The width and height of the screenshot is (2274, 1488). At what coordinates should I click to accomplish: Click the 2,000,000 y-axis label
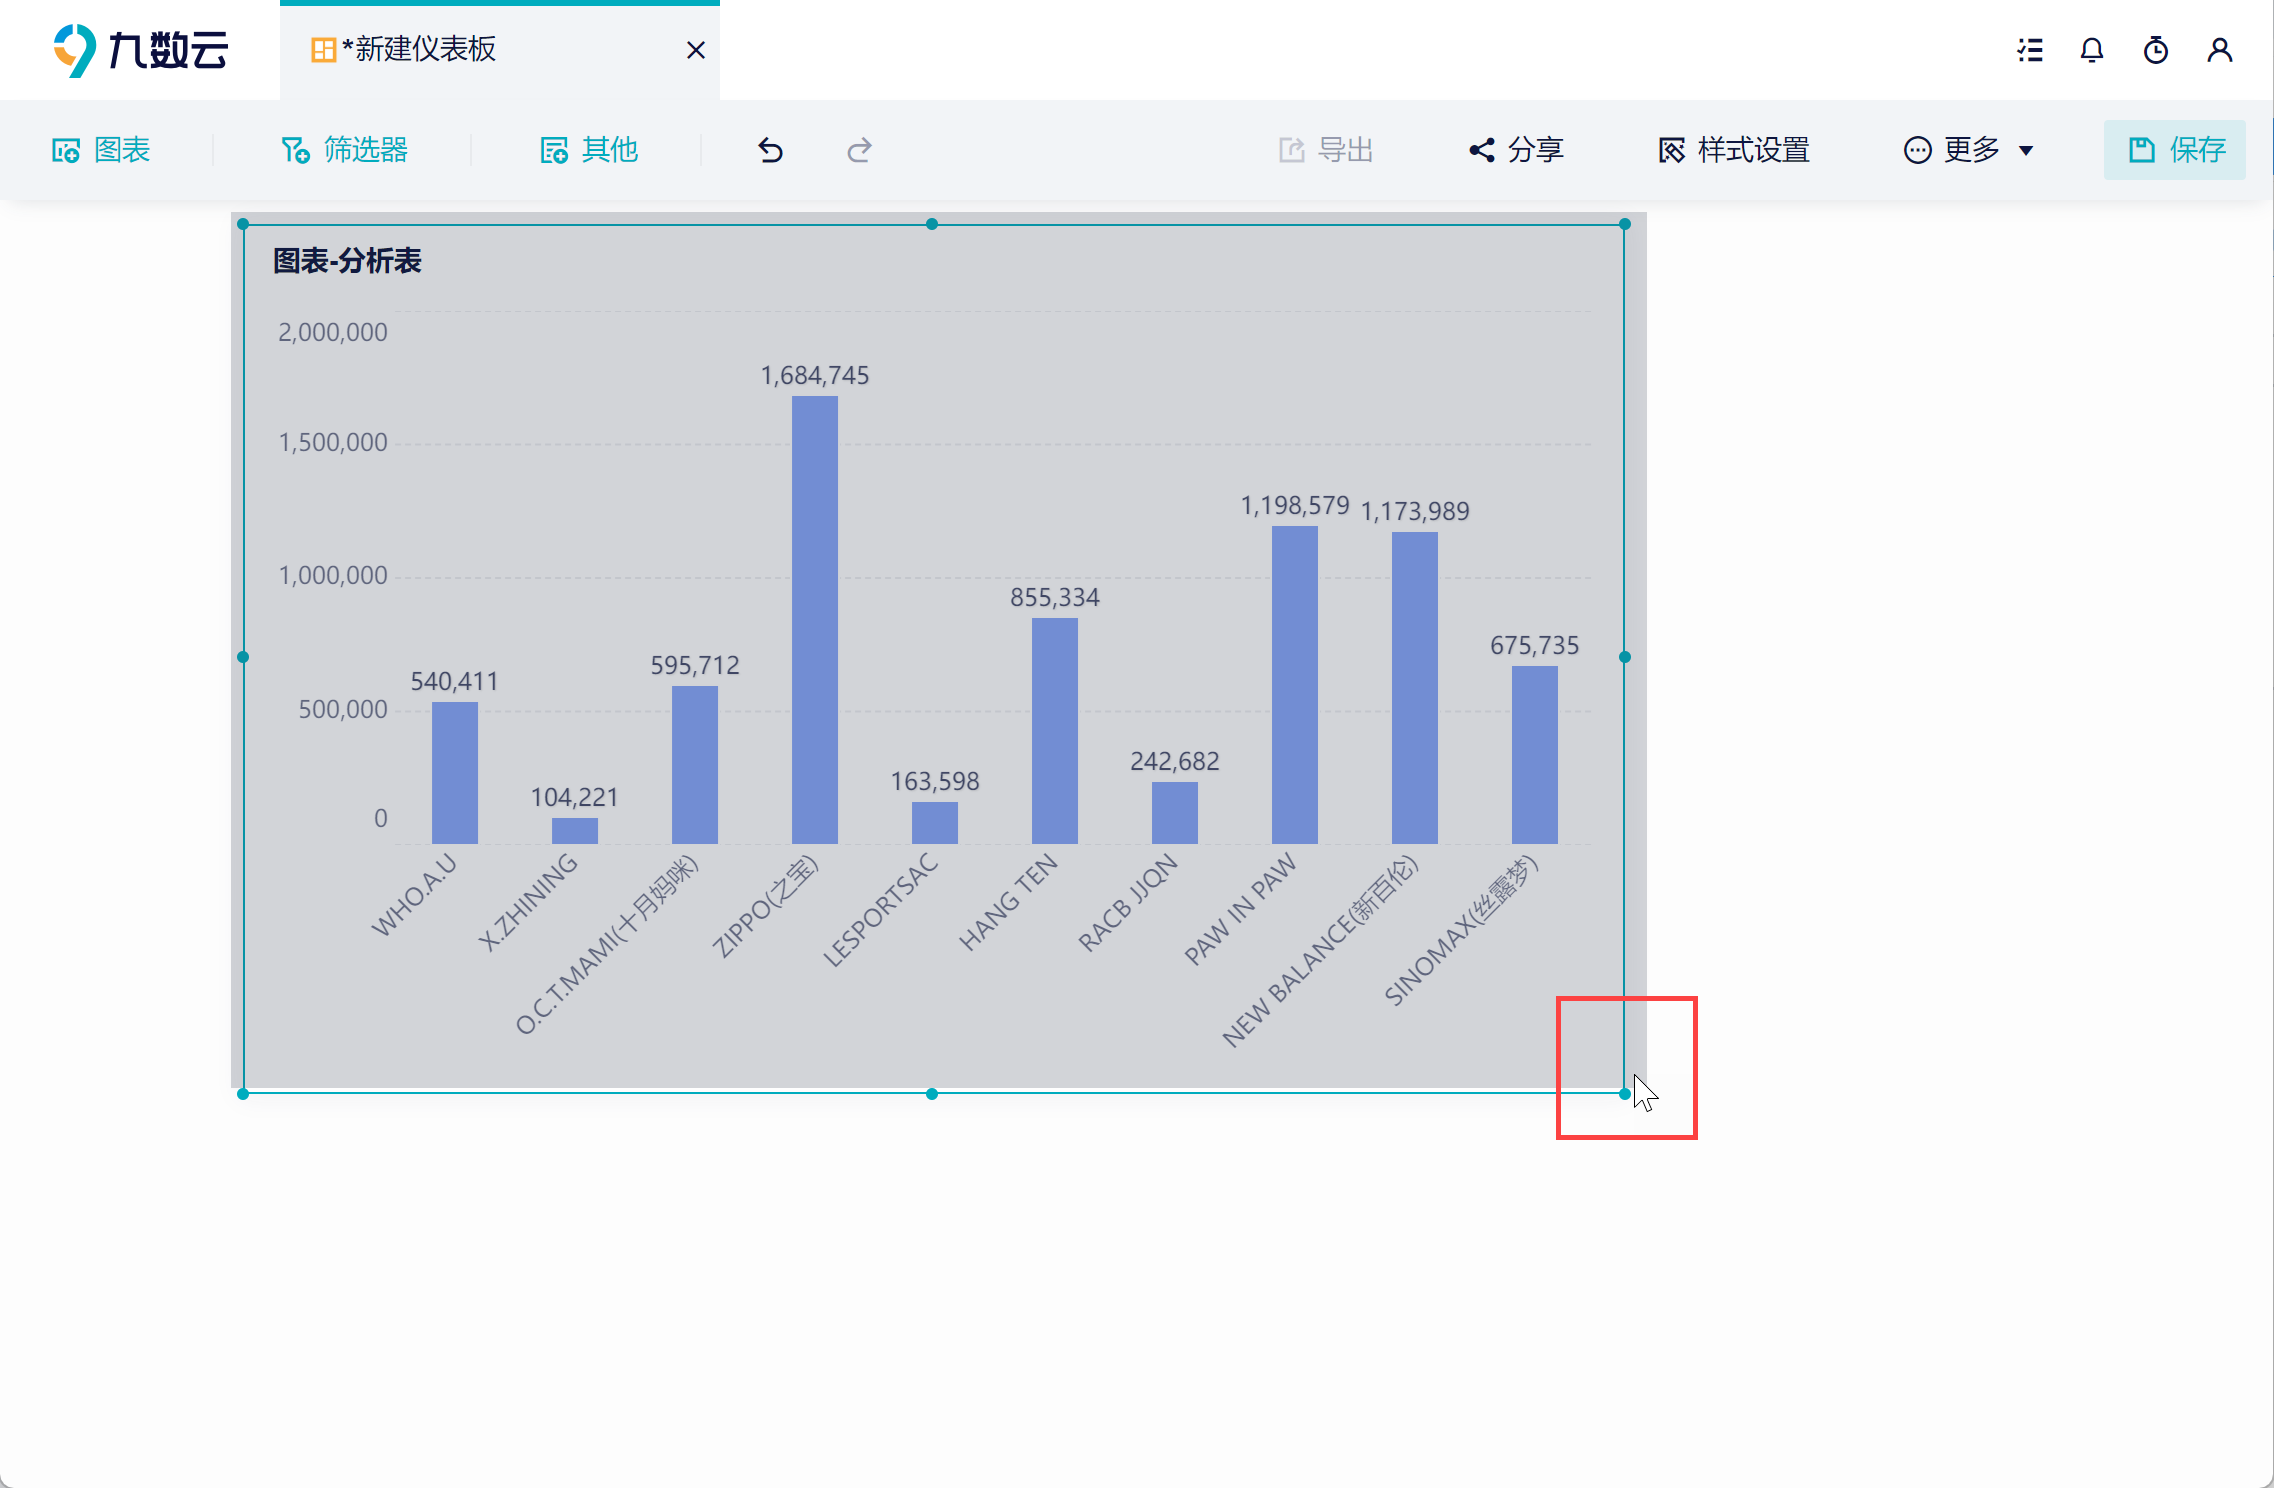(x=333, y=332)
